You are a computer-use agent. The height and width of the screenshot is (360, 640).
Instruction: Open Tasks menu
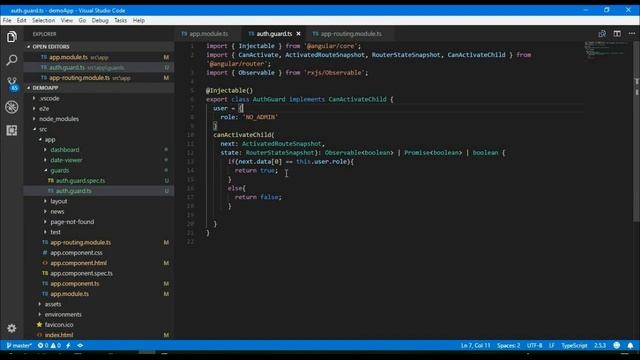coord(120,20)
